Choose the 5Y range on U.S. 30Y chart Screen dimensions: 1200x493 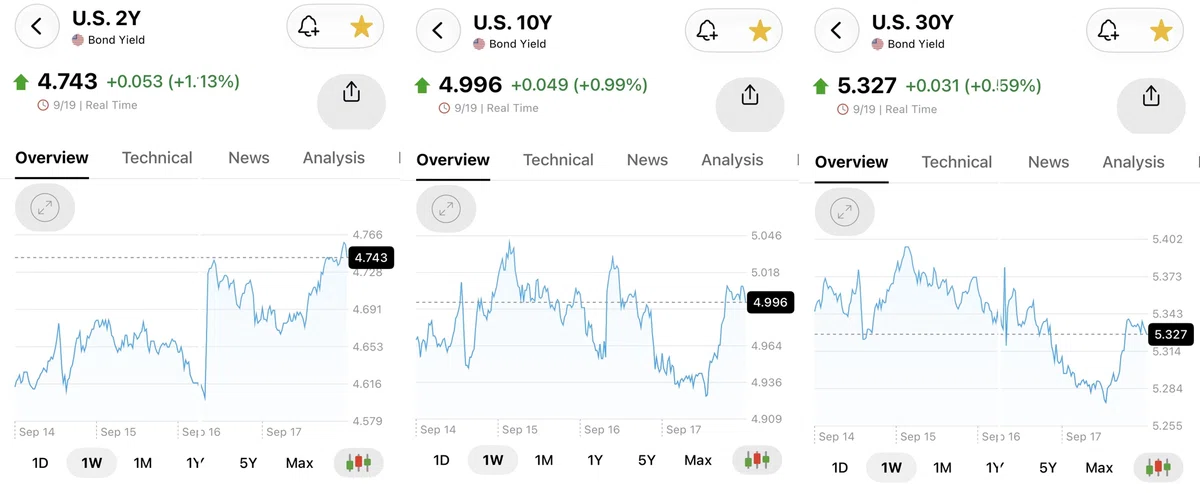click(x=1047, y=467)
